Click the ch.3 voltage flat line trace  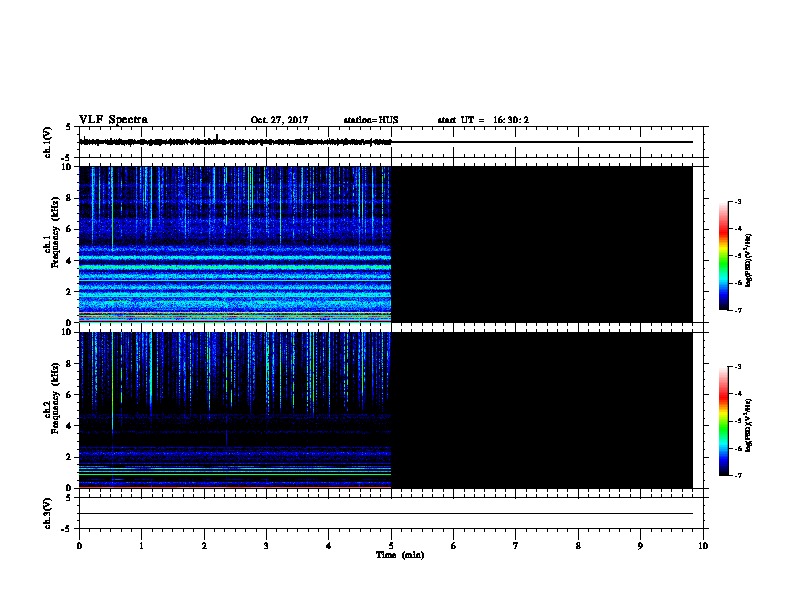pyautogui.click(x=386, y=514)
